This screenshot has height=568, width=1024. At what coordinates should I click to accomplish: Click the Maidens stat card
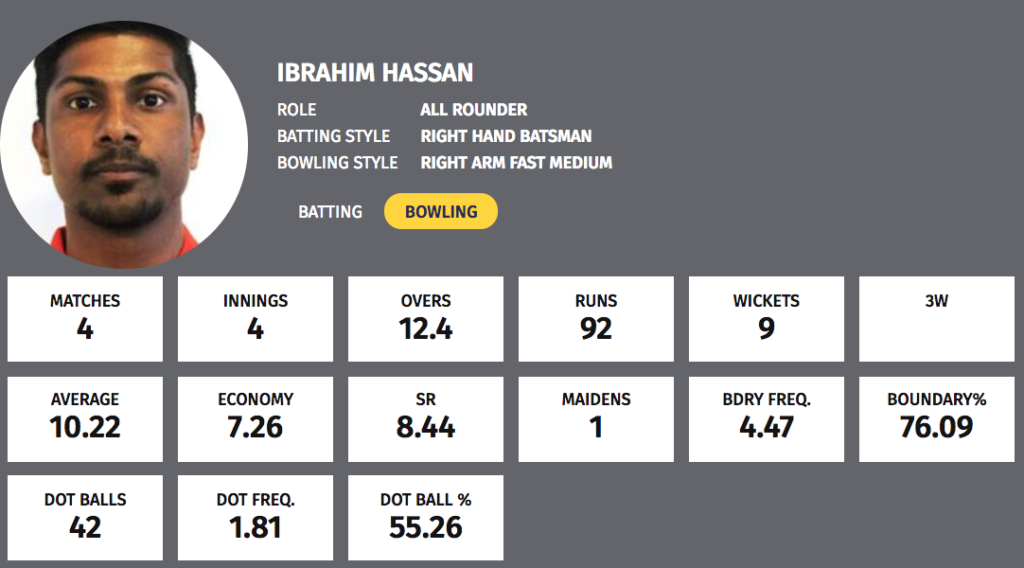point(596,419)
